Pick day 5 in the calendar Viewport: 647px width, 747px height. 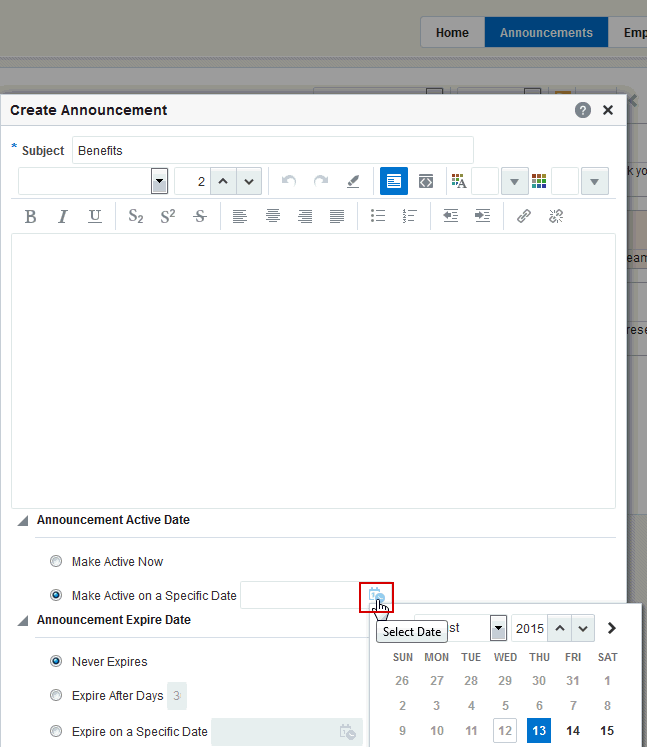click(x=505, y=705)
